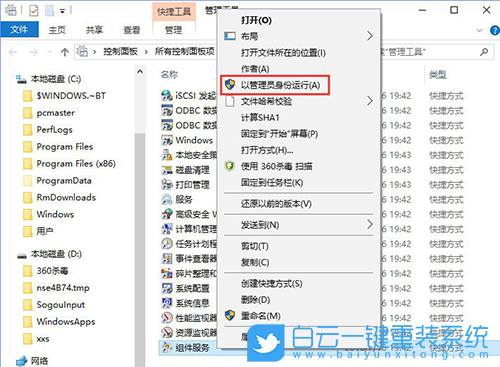Open recent locations dropdown arrow

pyautogui.click(x=50, y=52)
